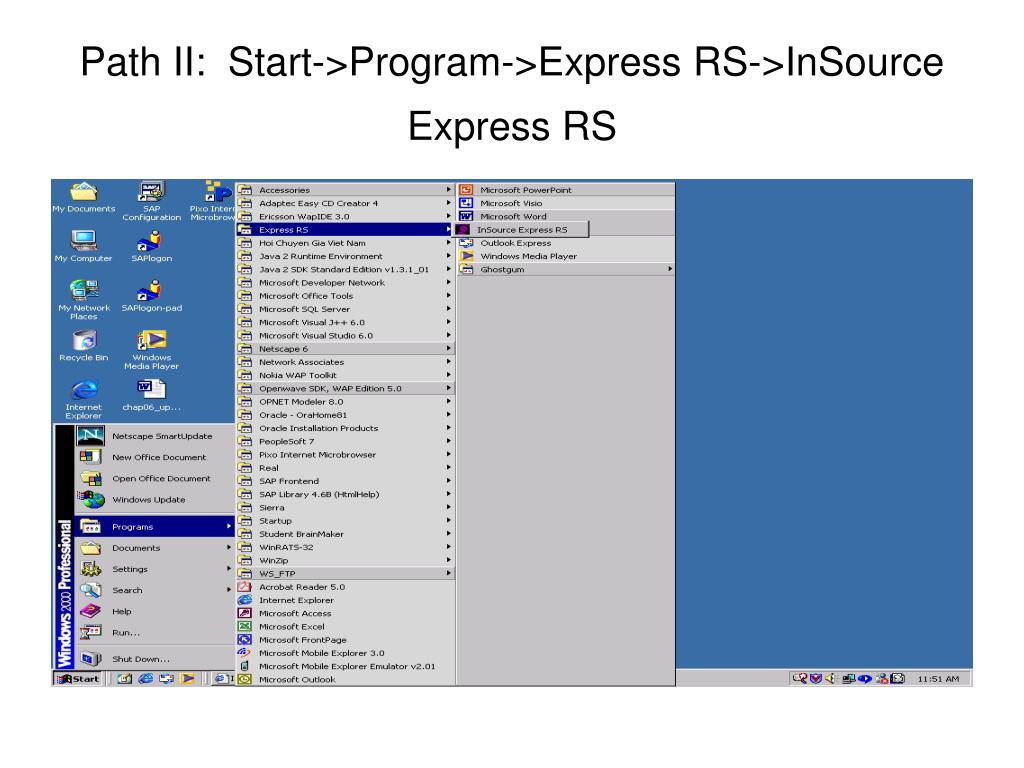Launch SAPlogon desktop shortcut
Screen dimensions: 1024x768
coord(151,246)
